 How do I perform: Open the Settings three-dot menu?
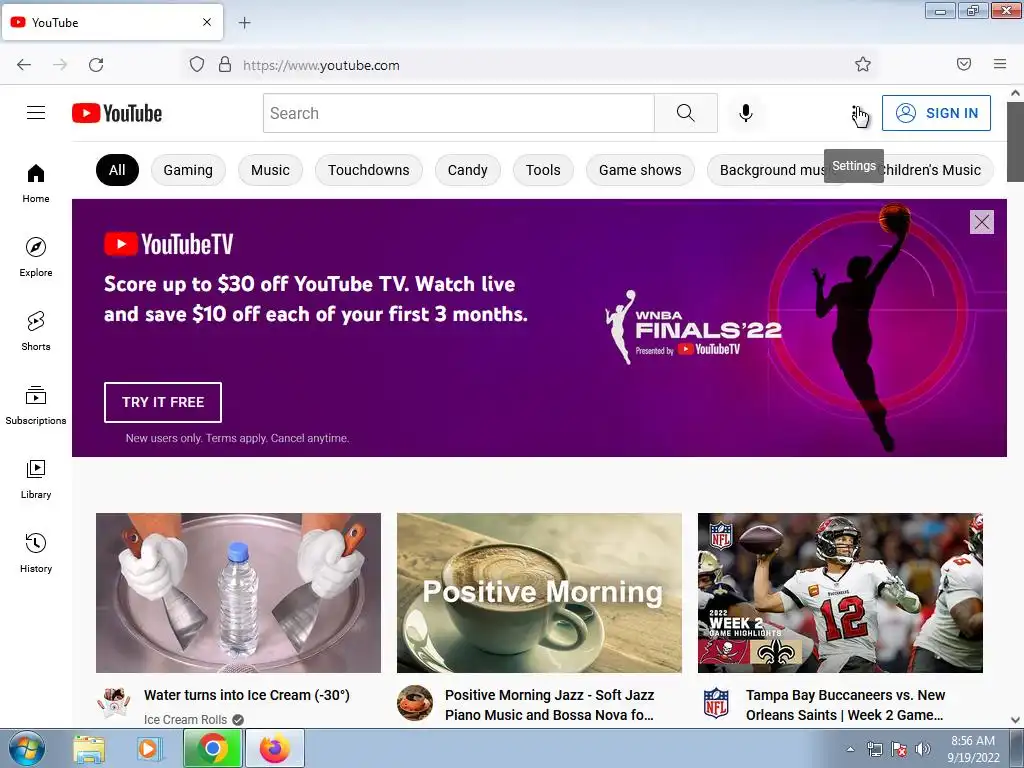(854, 114)
